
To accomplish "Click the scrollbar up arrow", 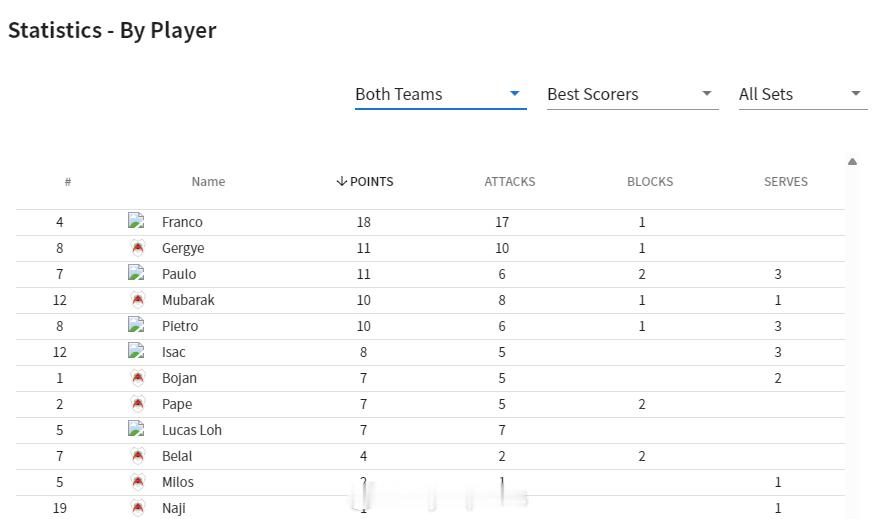I will (852, 161).
